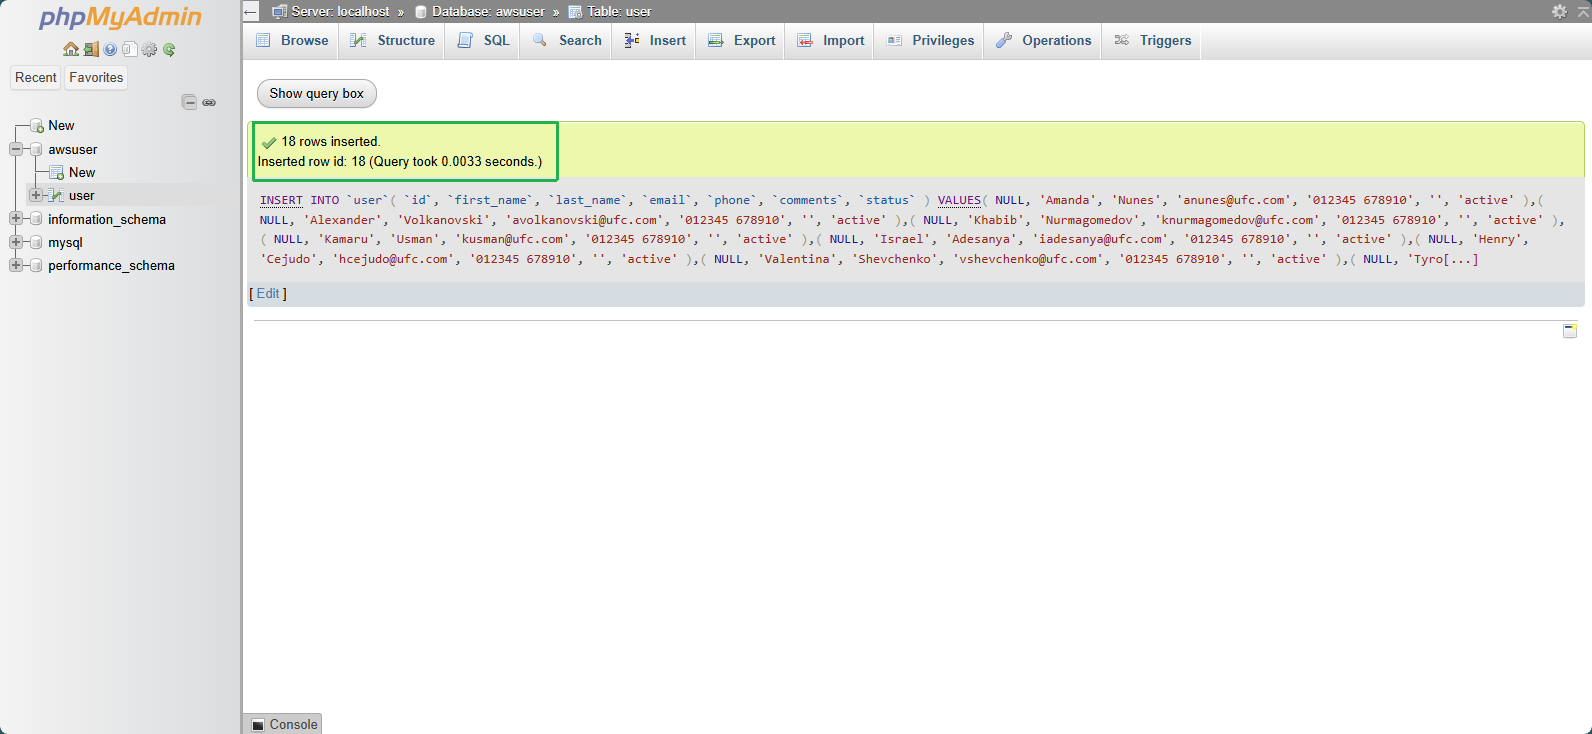Click the mysql database cylinder icon
Screen dimensions: 1592x734
(x=36, y=242)
